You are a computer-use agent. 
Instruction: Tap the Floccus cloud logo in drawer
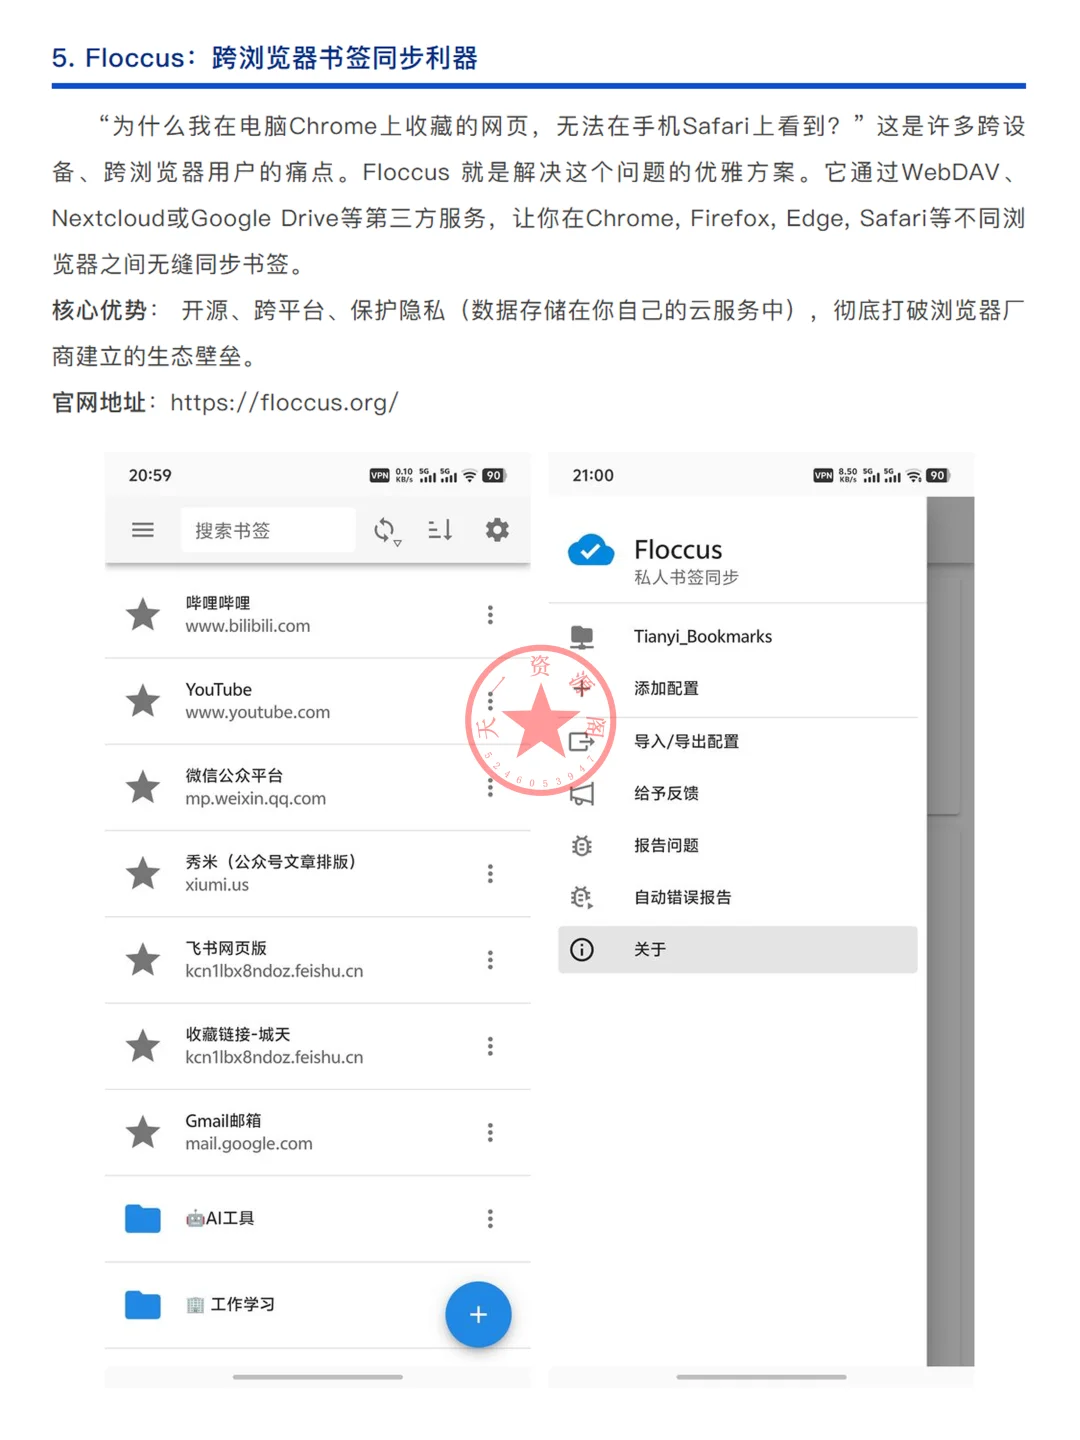coord(591,550)
